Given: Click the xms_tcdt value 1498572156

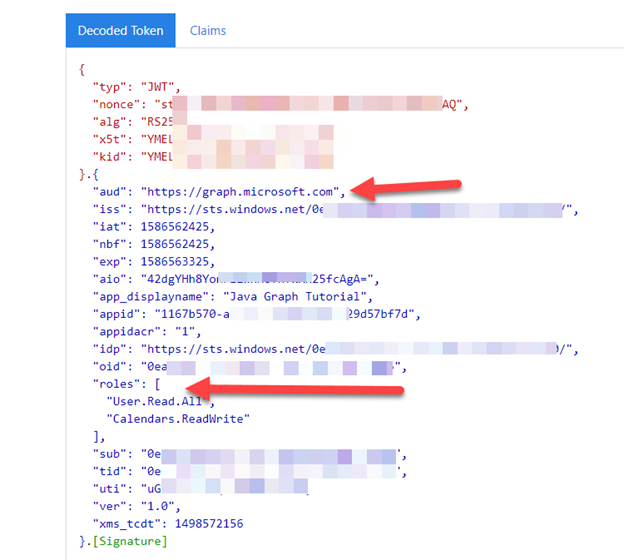Looking at the screenshot, I should [x=209, y=524].
